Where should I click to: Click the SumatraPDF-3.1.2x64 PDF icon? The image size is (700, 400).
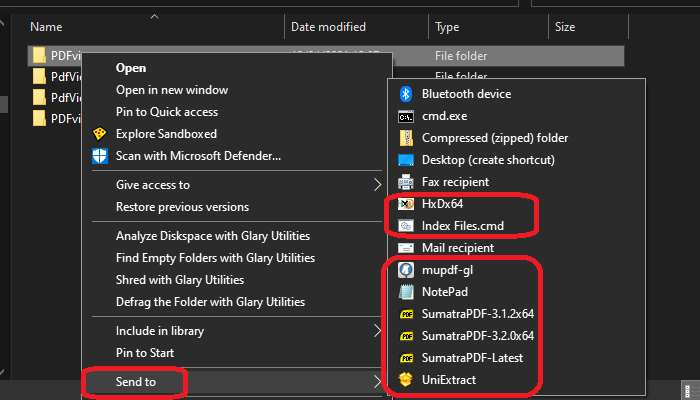pyautogui.click(x=406, y=314)
